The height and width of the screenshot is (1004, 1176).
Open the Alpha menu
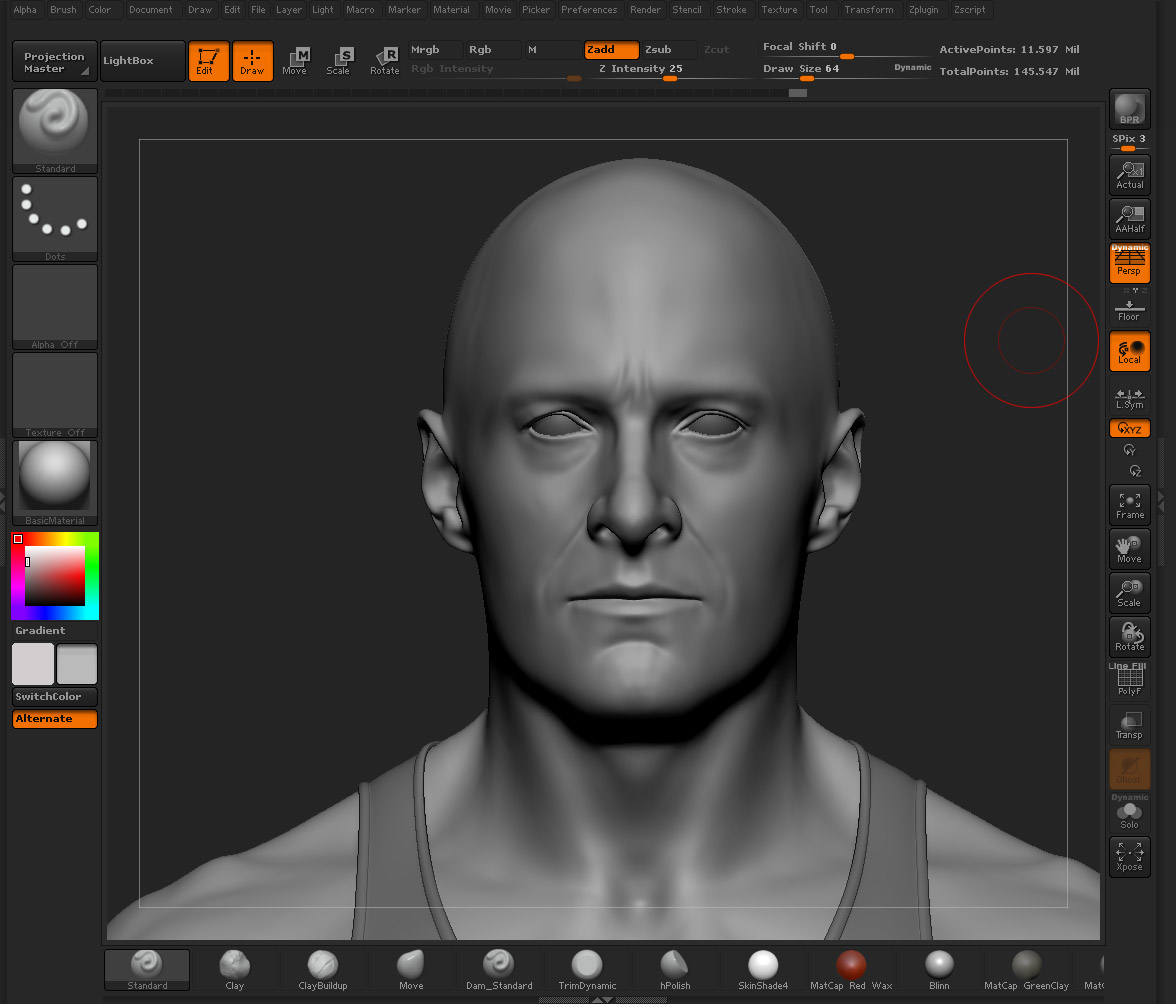(25, 10)
